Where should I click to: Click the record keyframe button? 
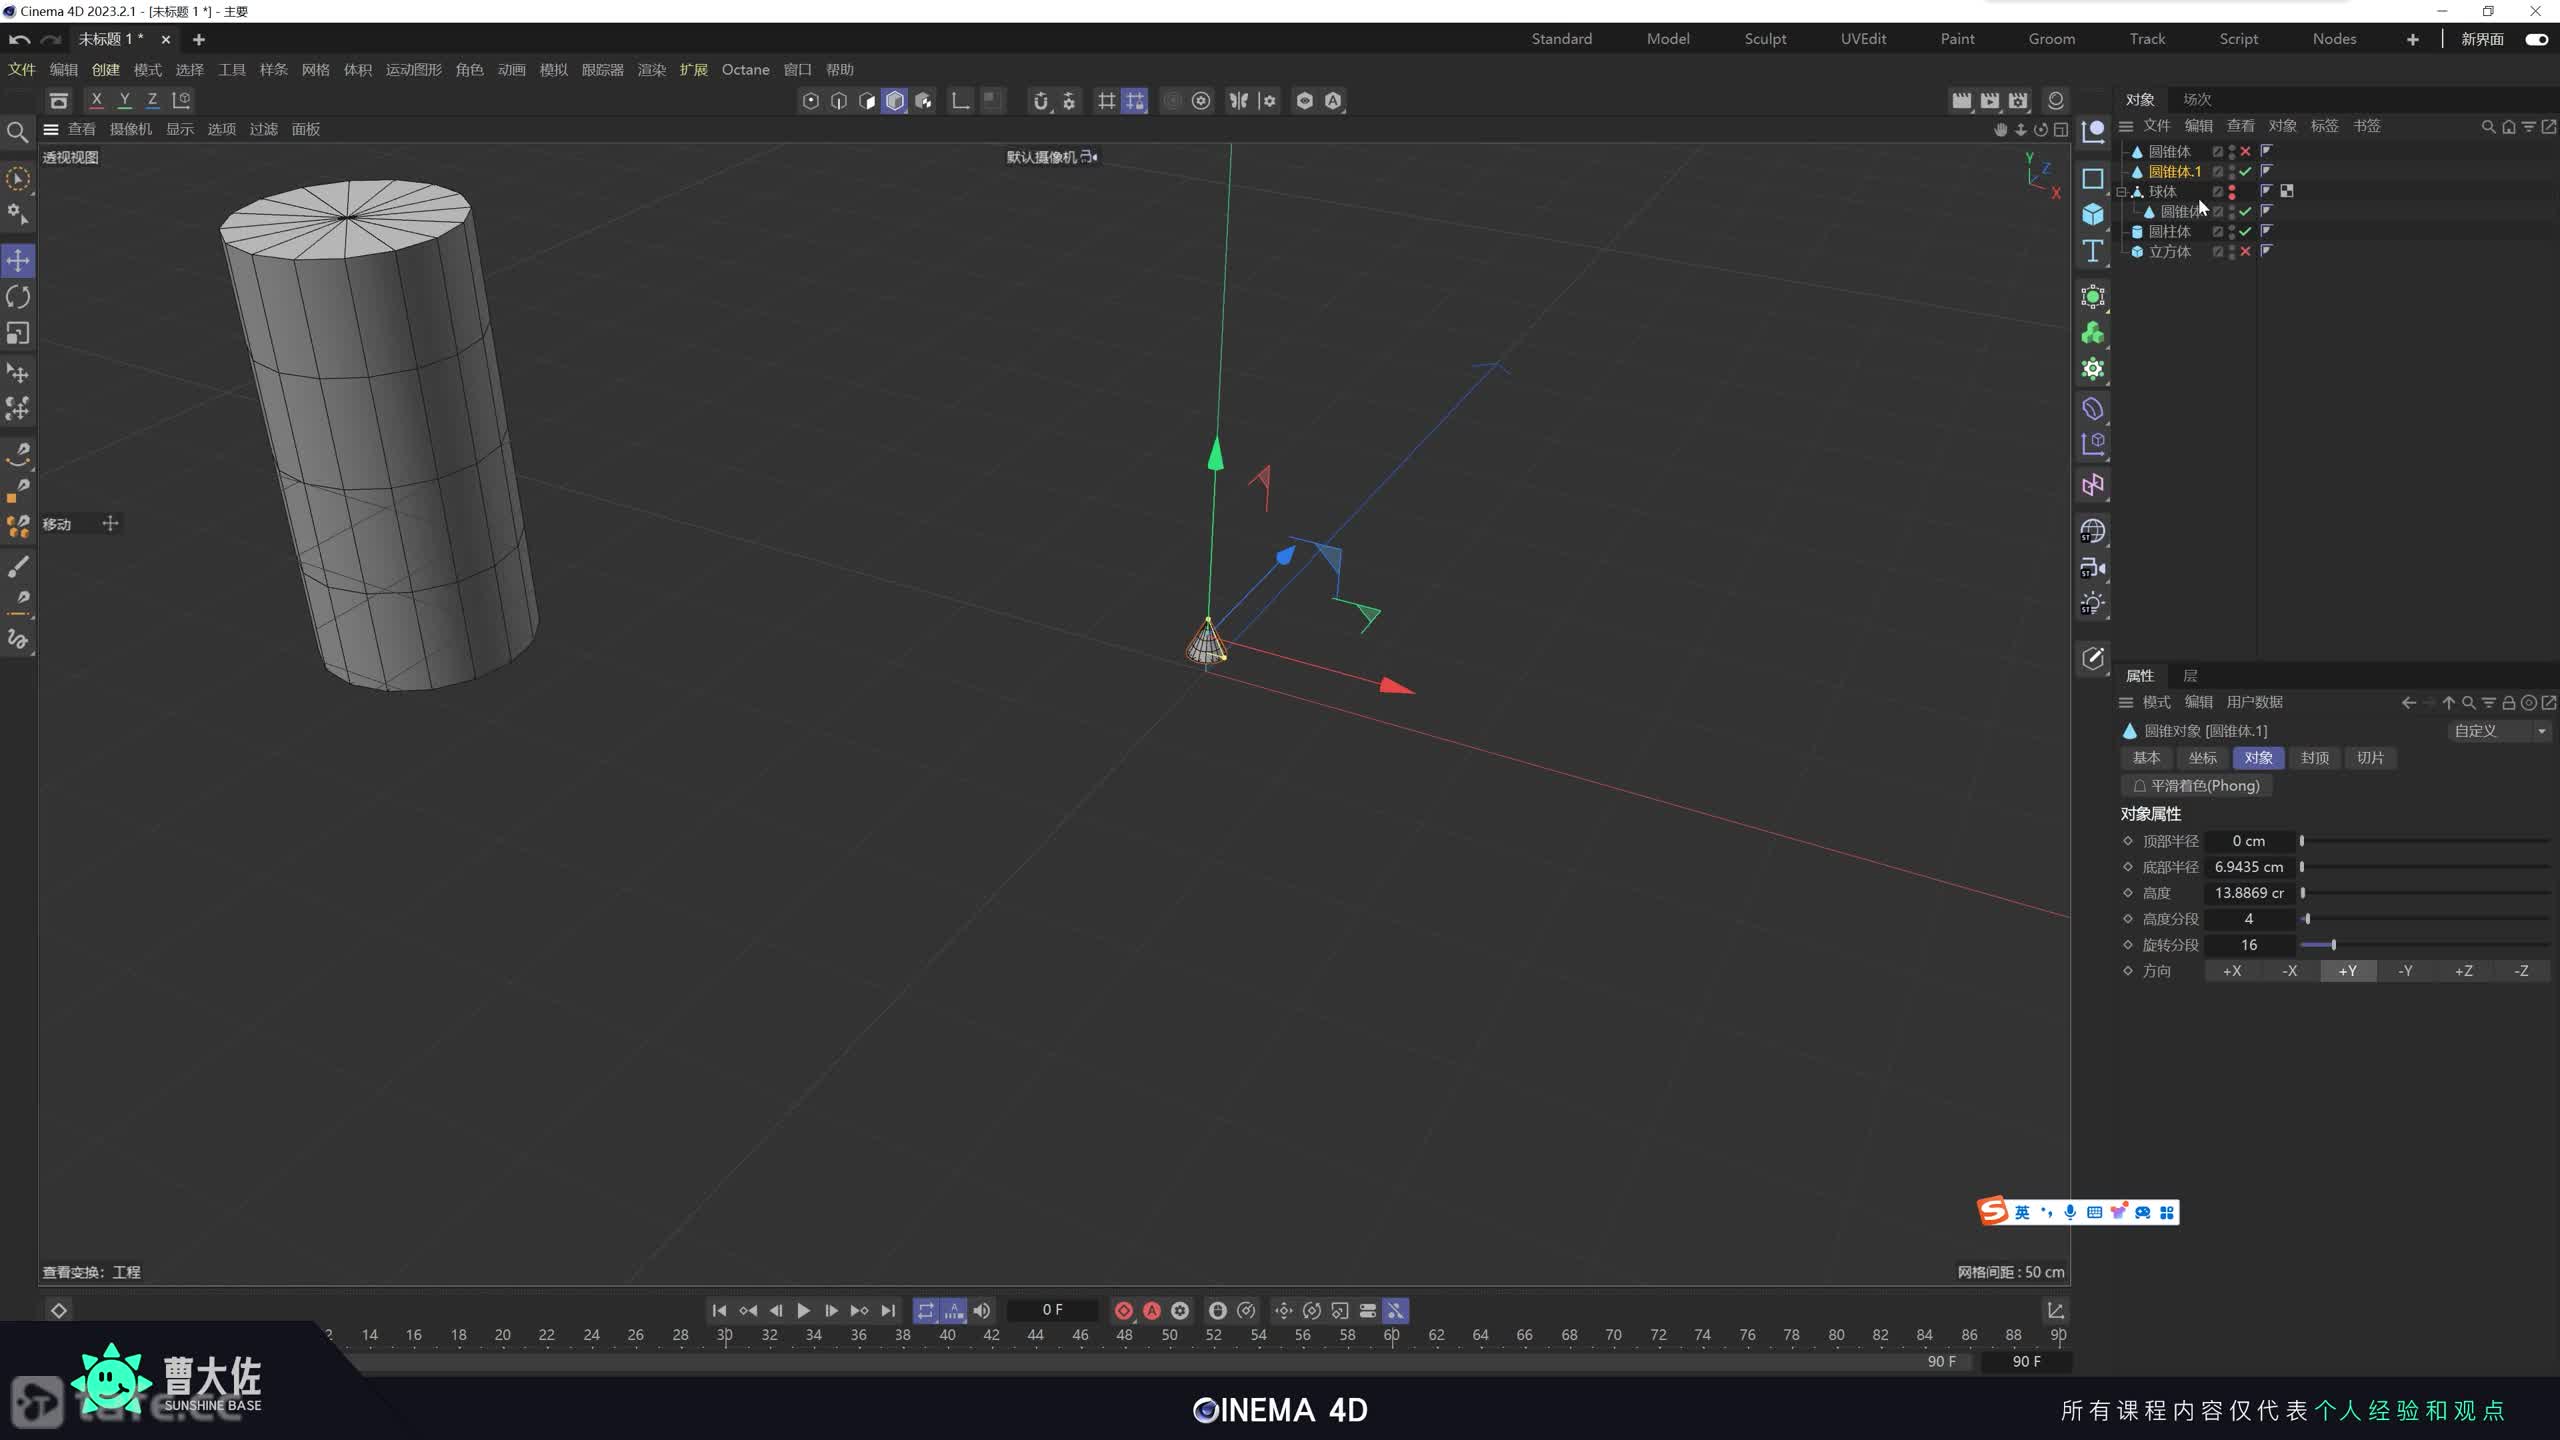1123,1310
